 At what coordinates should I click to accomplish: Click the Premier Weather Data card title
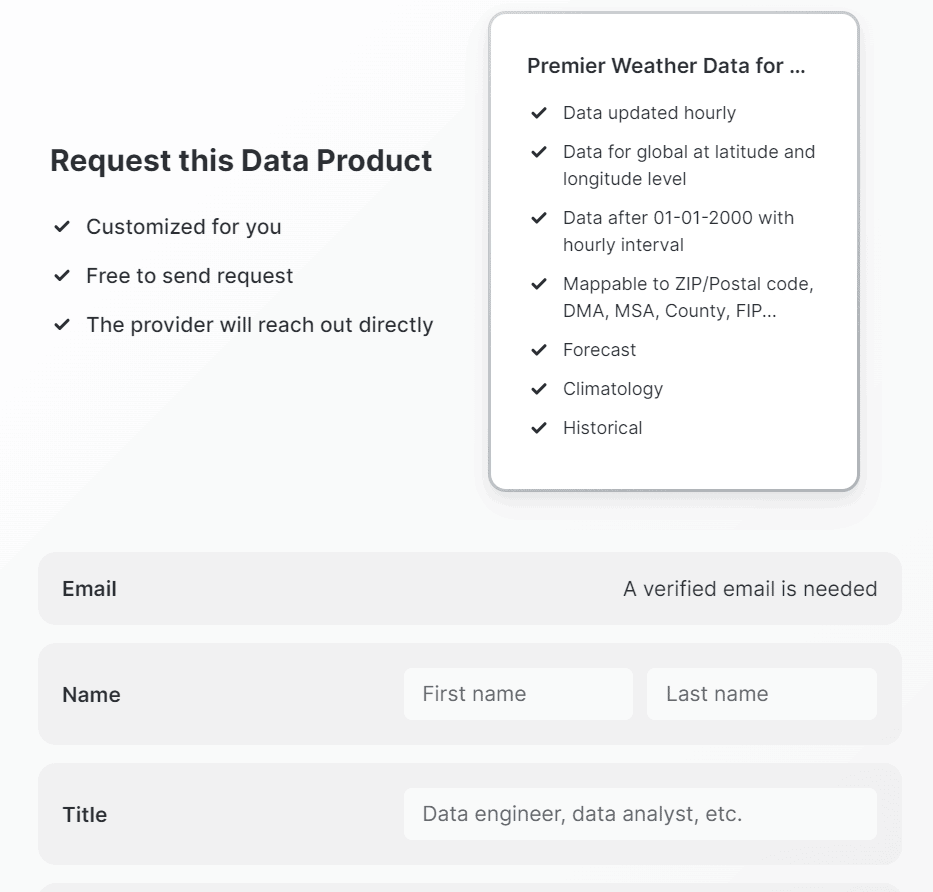pos(666,65)
